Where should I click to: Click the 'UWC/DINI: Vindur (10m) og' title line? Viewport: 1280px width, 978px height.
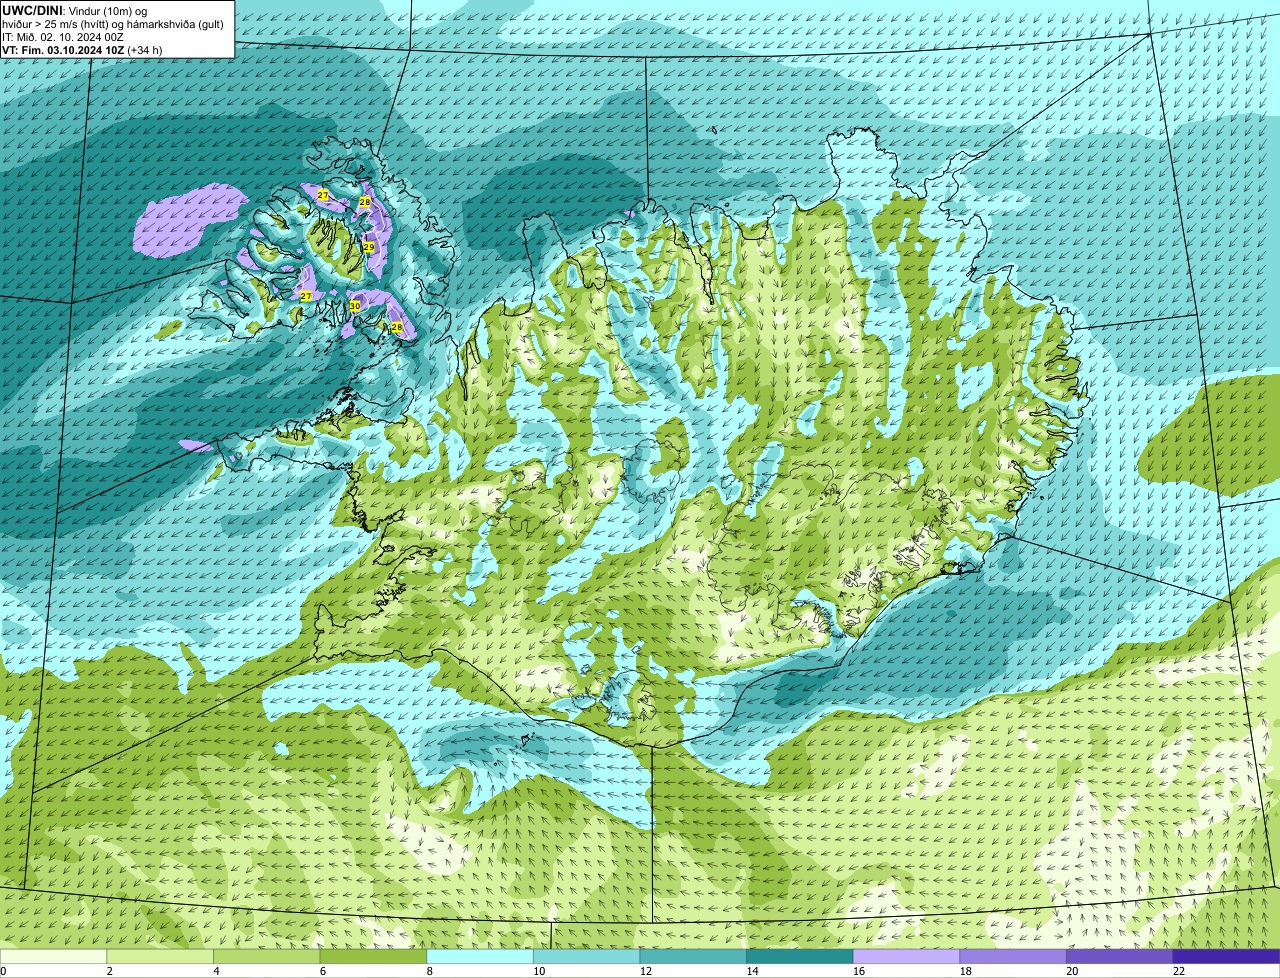[75, 9]
